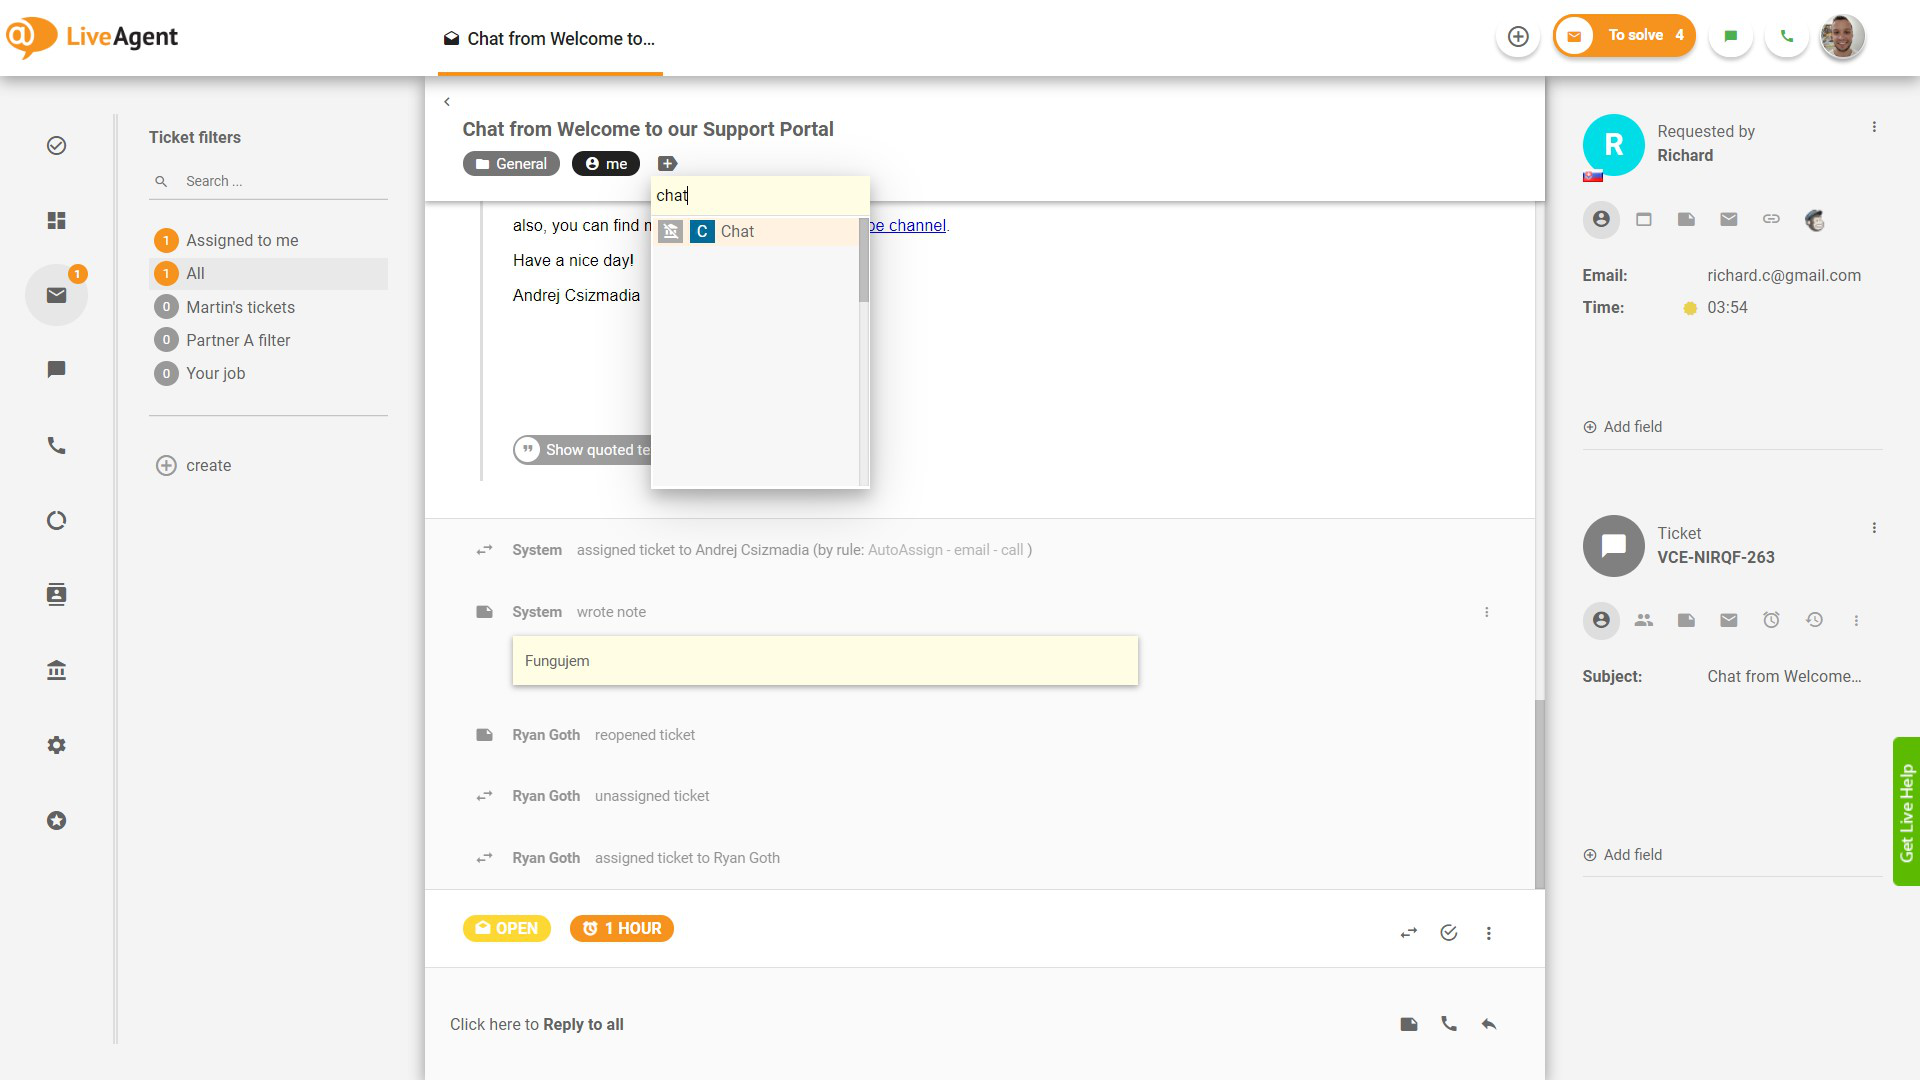Image resolution: width=1920 pixels, height=1080 pixels.
Task: Click the transfer ticket arrows icon above status bar
Action: [x=1409, y=932]
